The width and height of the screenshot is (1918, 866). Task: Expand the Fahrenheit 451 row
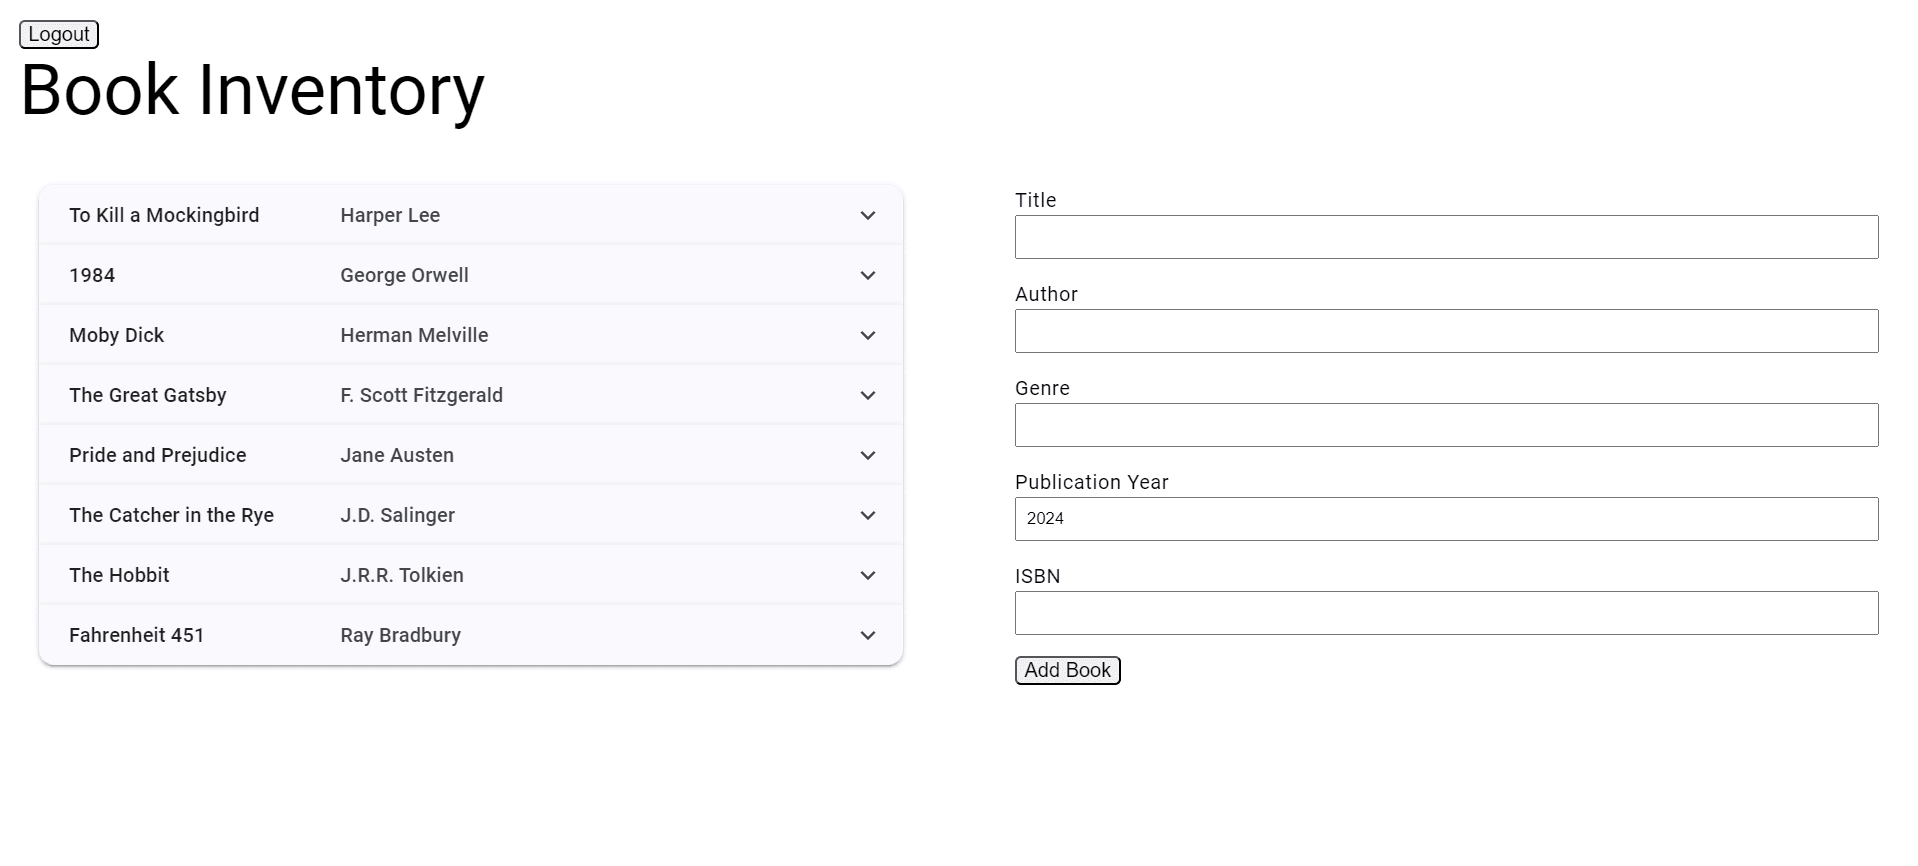coord(868,635)
